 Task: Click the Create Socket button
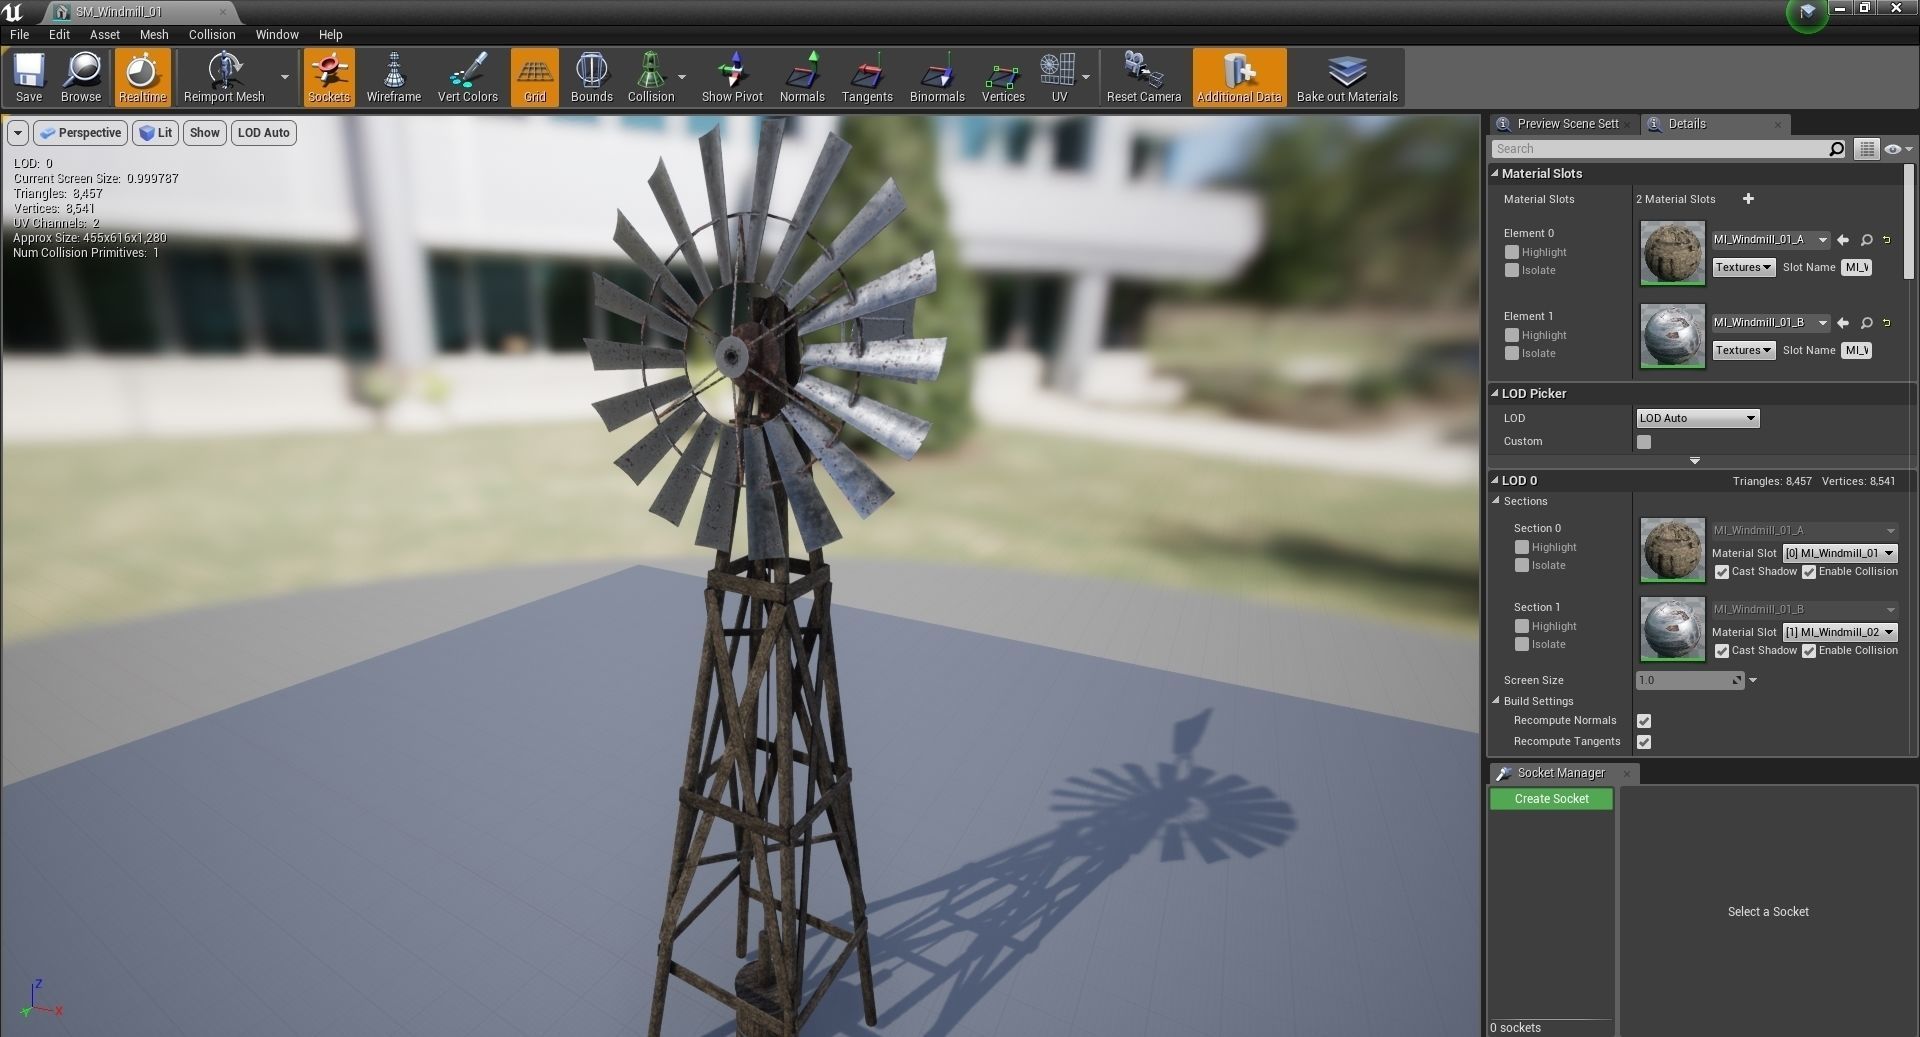point(1551,799)
